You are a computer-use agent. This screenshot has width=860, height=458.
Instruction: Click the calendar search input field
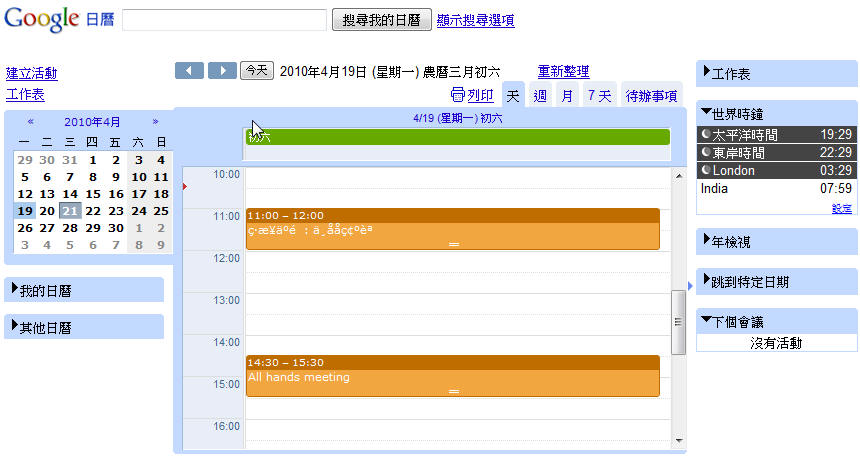[x=225, y=20]
